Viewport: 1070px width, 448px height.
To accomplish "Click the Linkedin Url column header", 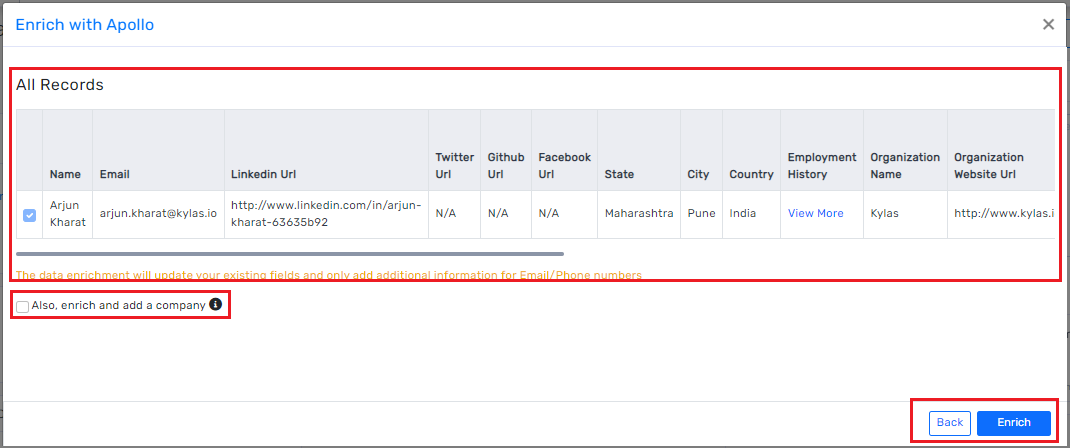I will pyautogui.click(x=326, y=150).
